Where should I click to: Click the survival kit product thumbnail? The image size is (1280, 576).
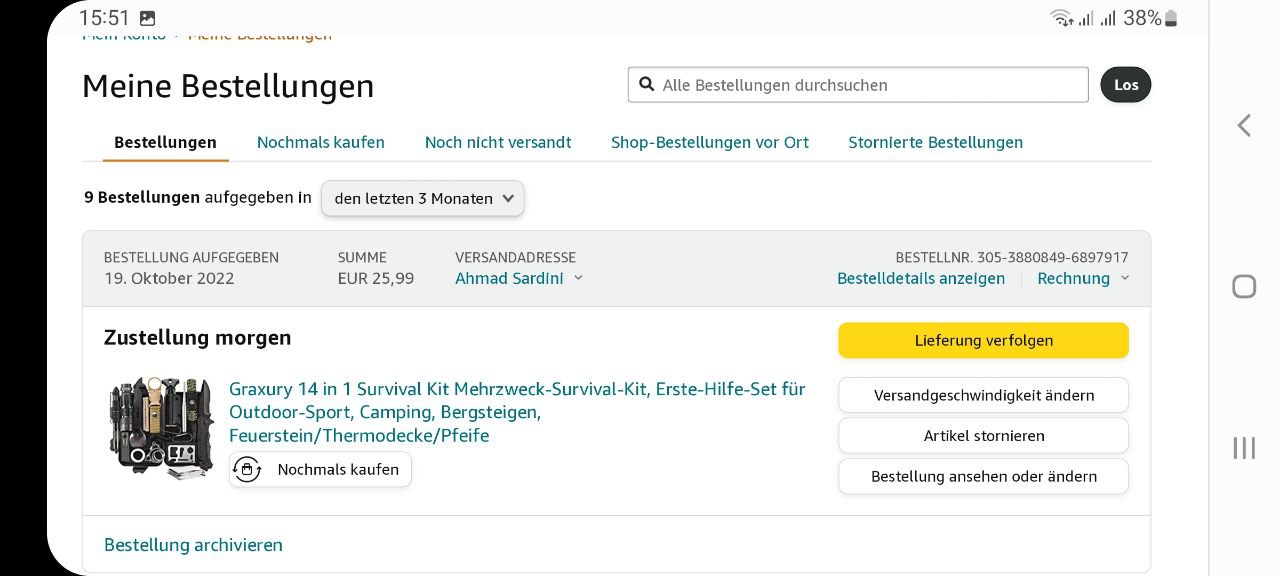(x=161, y=427)
